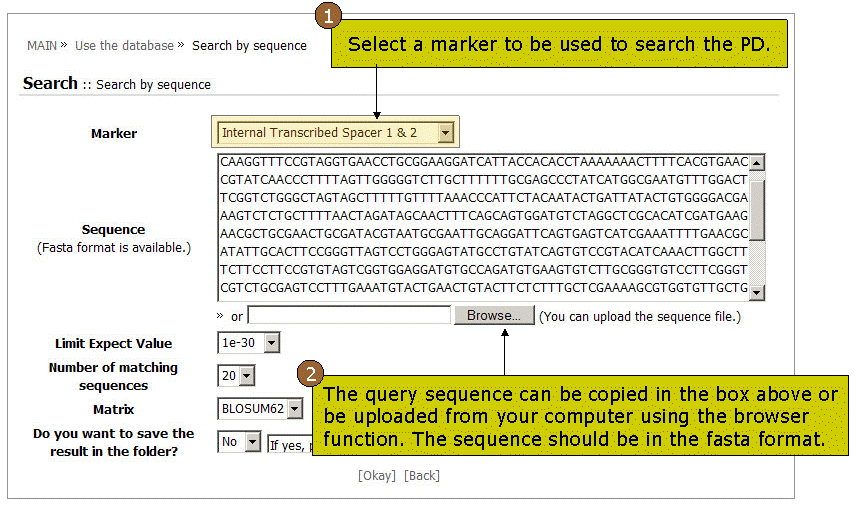The image size is (864, 508).
Task: Expand the Limit Expect Value dropdown
Action: [271, 344]
